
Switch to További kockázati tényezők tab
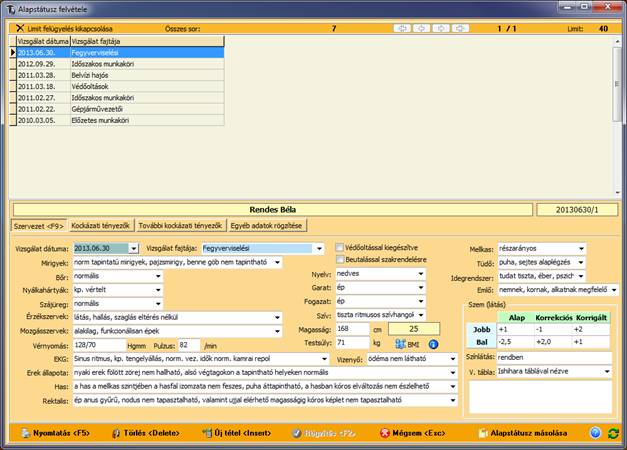pyautogui.click(x=180, y=226)
